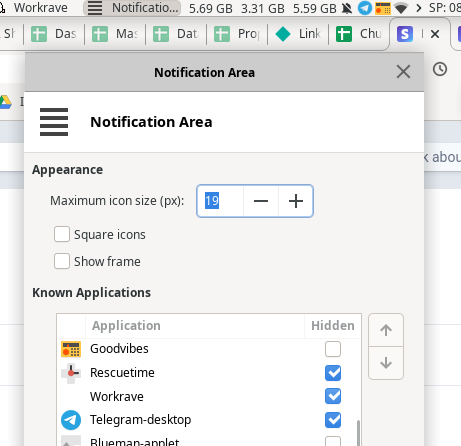Open the browser history clock icon

tap(440, 69)
